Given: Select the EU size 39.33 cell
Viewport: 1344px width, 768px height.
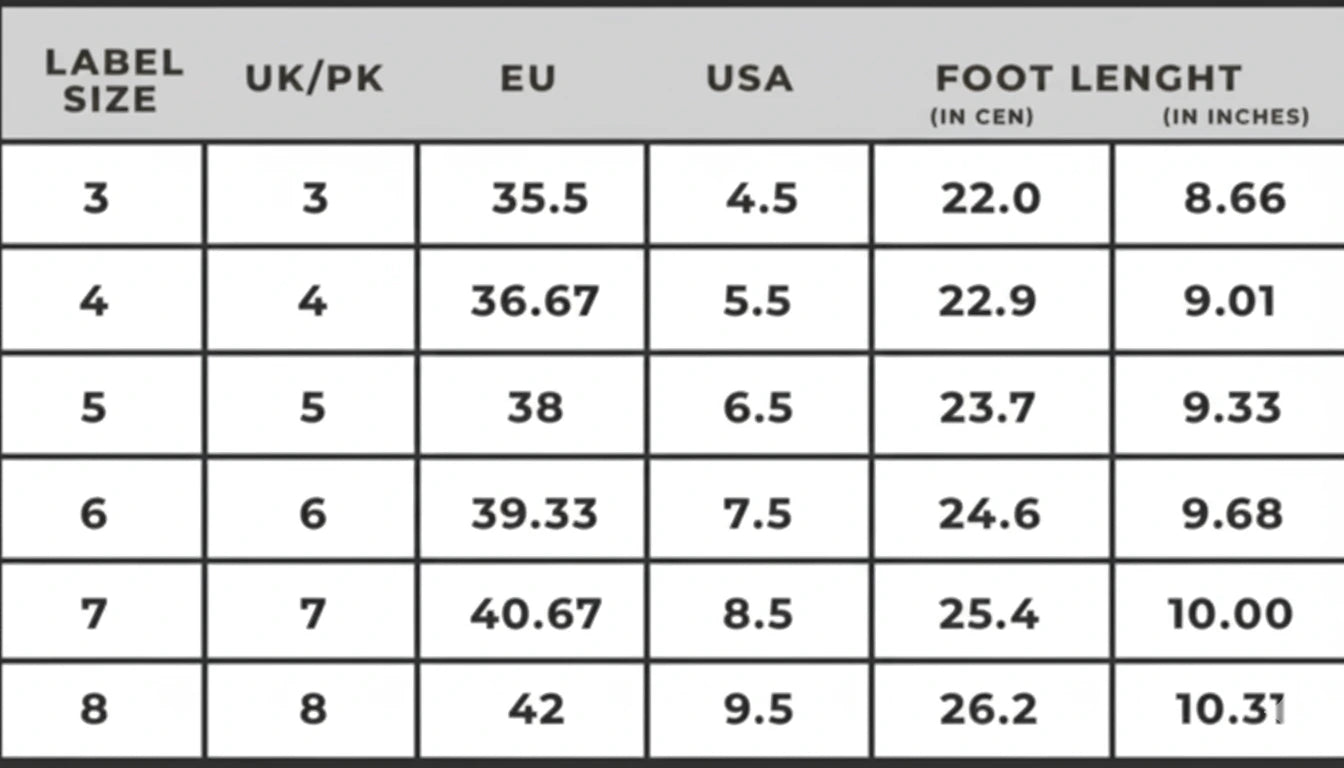Looking at the screenshot, I should coord(535,513).
